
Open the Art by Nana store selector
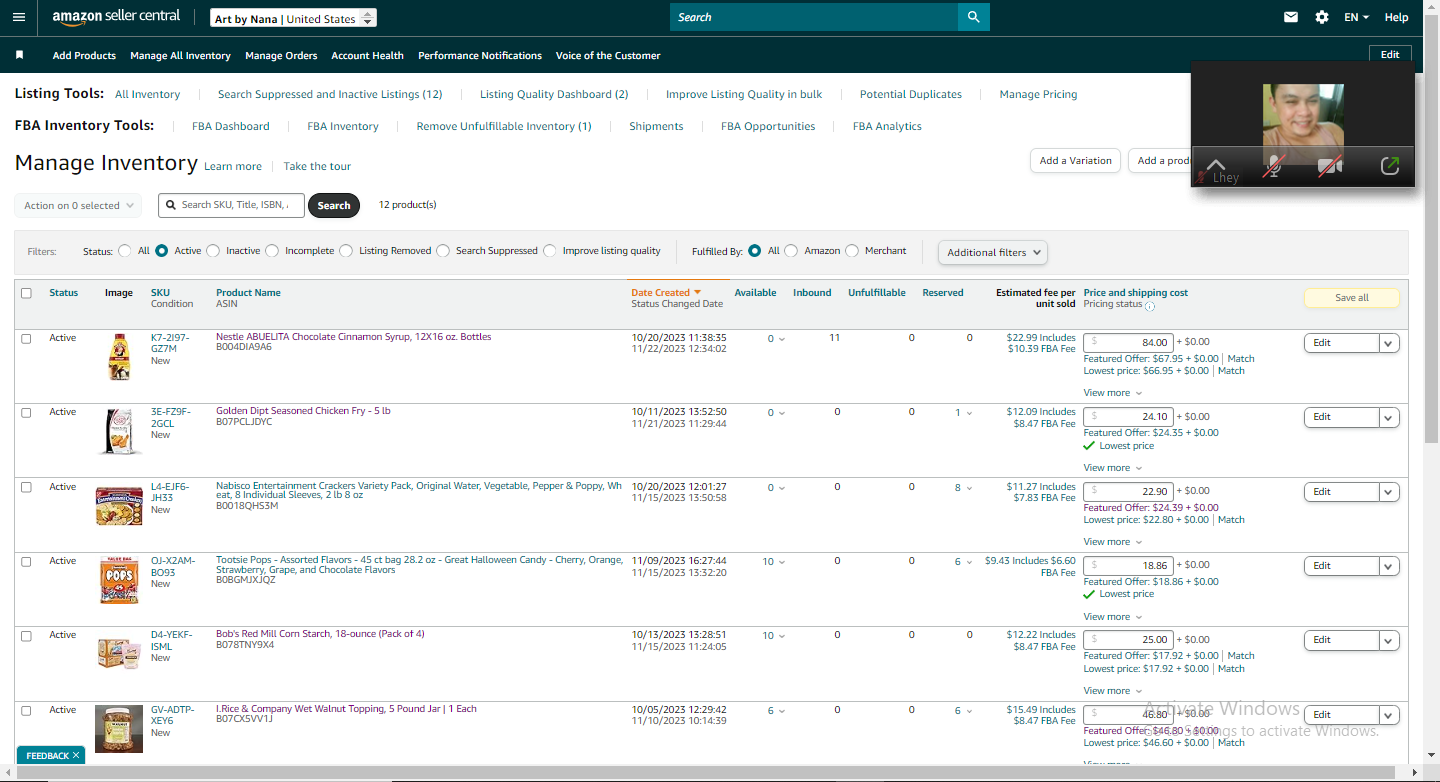294,18
